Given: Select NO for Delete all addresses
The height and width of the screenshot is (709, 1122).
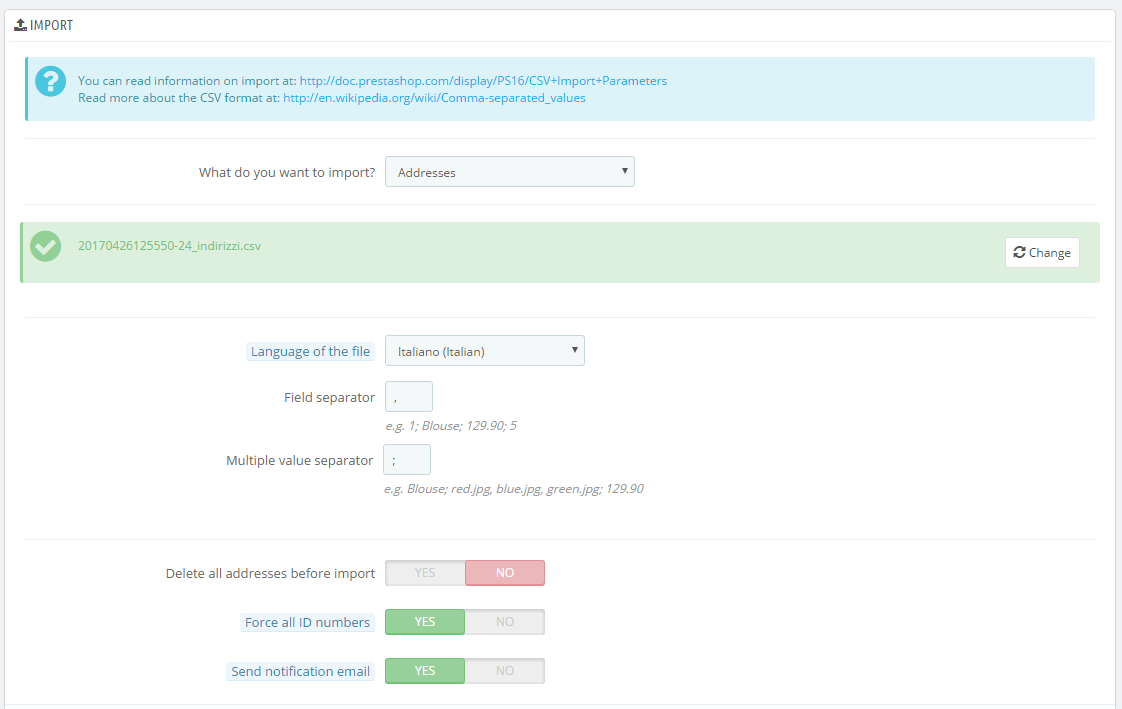Looking at the screenshot, I should coord(505,573).
